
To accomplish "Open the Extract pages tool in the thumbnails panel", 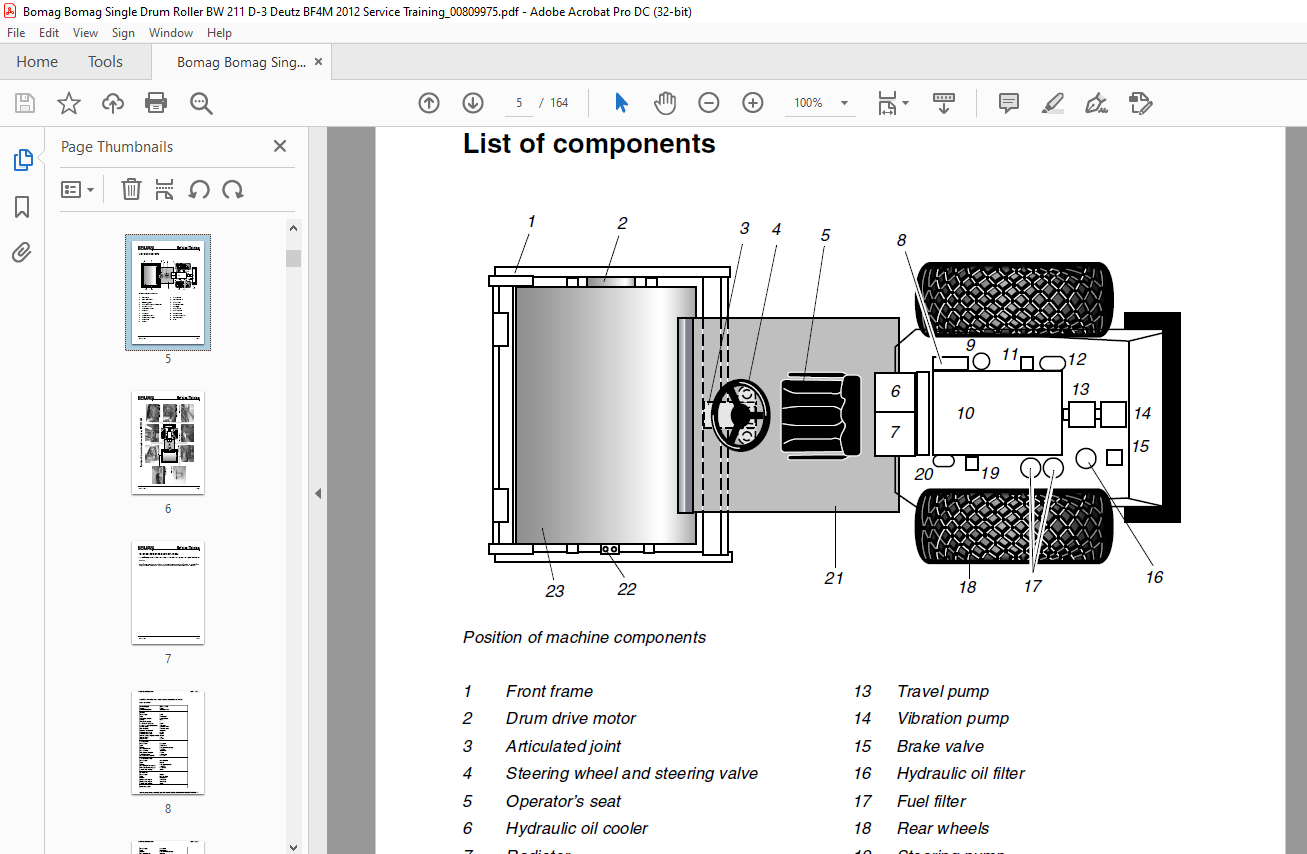I will click(x=165, y=189).
